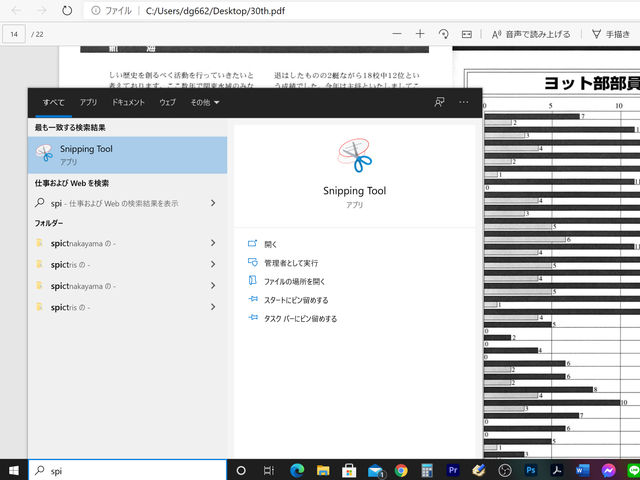640x480 pixels.
Task: Open Google Chrome from taskbar
Action: point(401,471)
